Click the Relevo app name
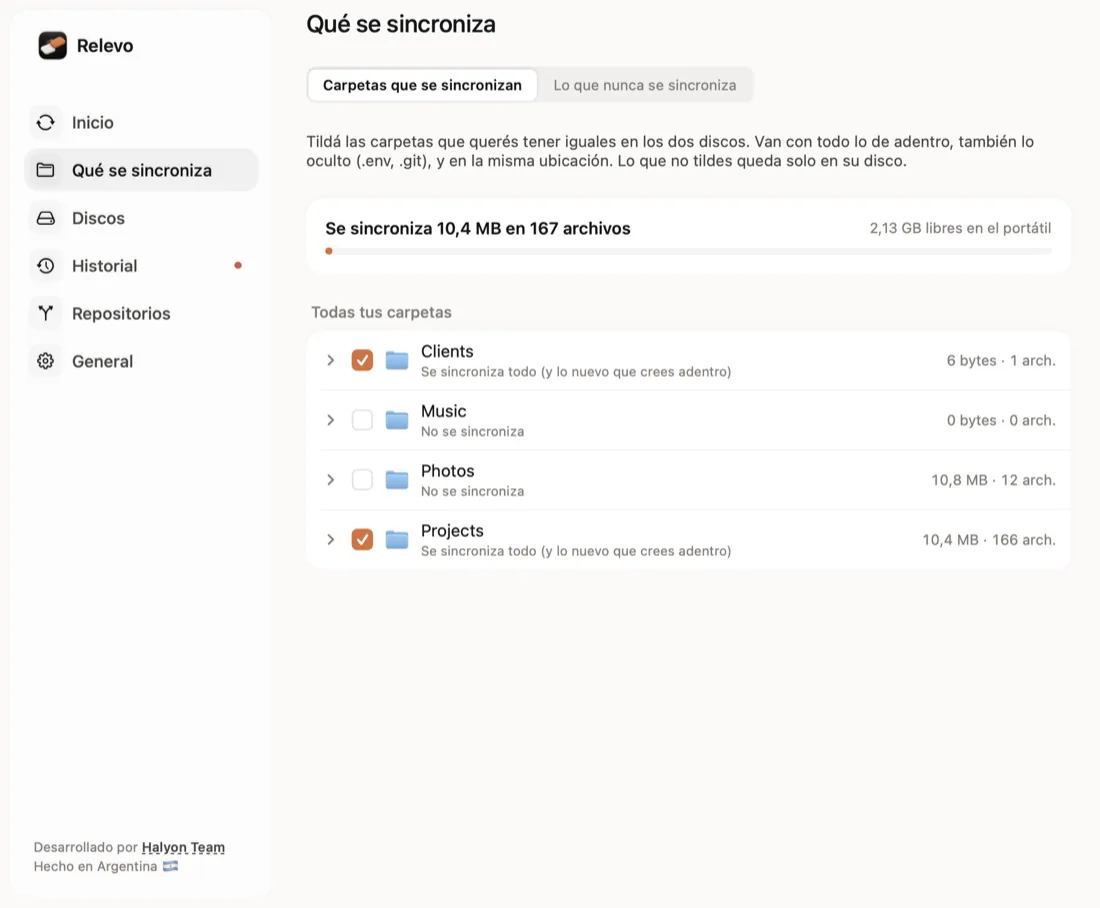 [105, 46]
